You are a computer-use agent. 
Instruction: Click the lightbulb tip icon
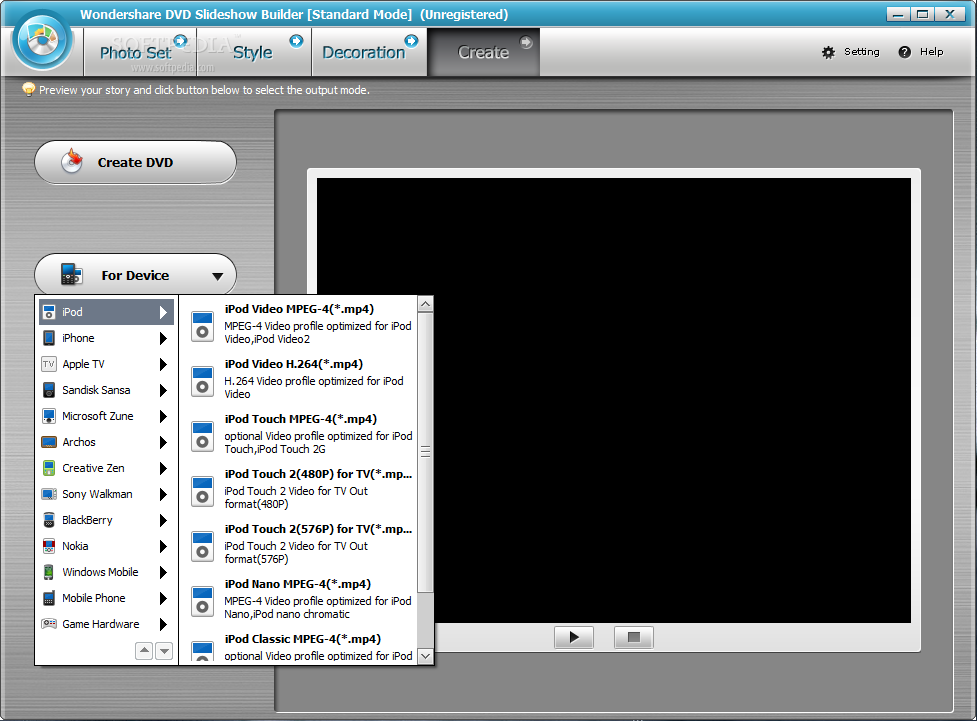coord(28,90)
